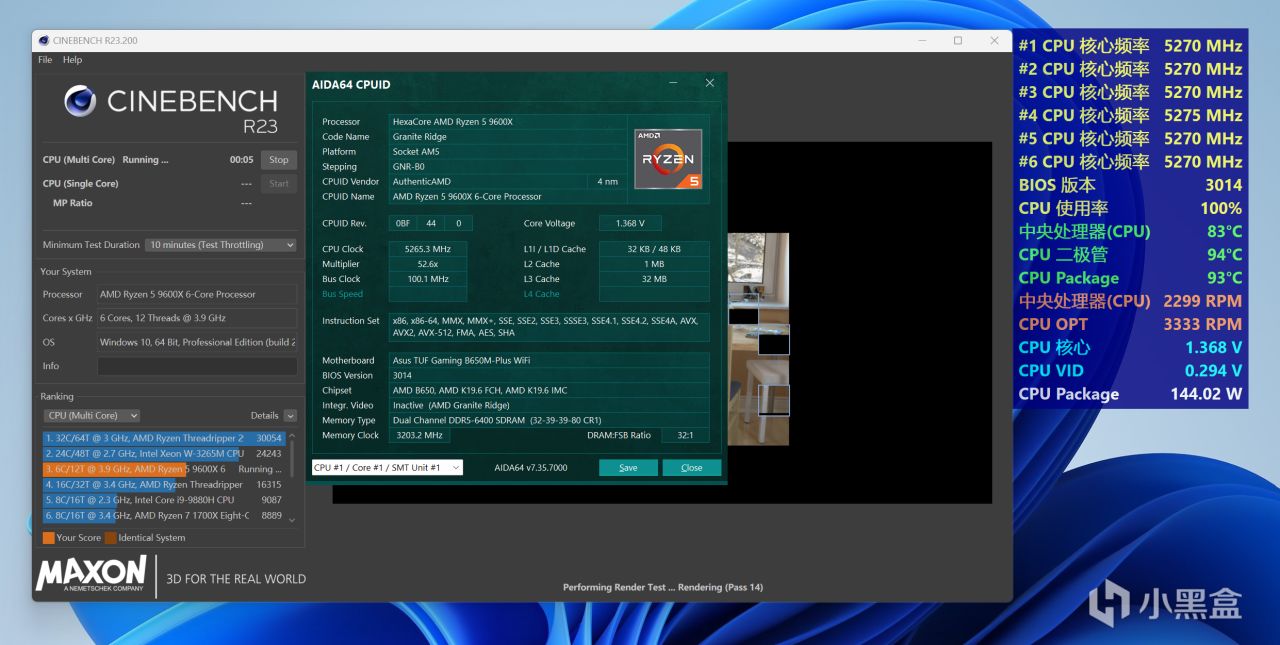Click the ranking list scroll down arrow
The image size is (1280, 645).
click(292, 519)
